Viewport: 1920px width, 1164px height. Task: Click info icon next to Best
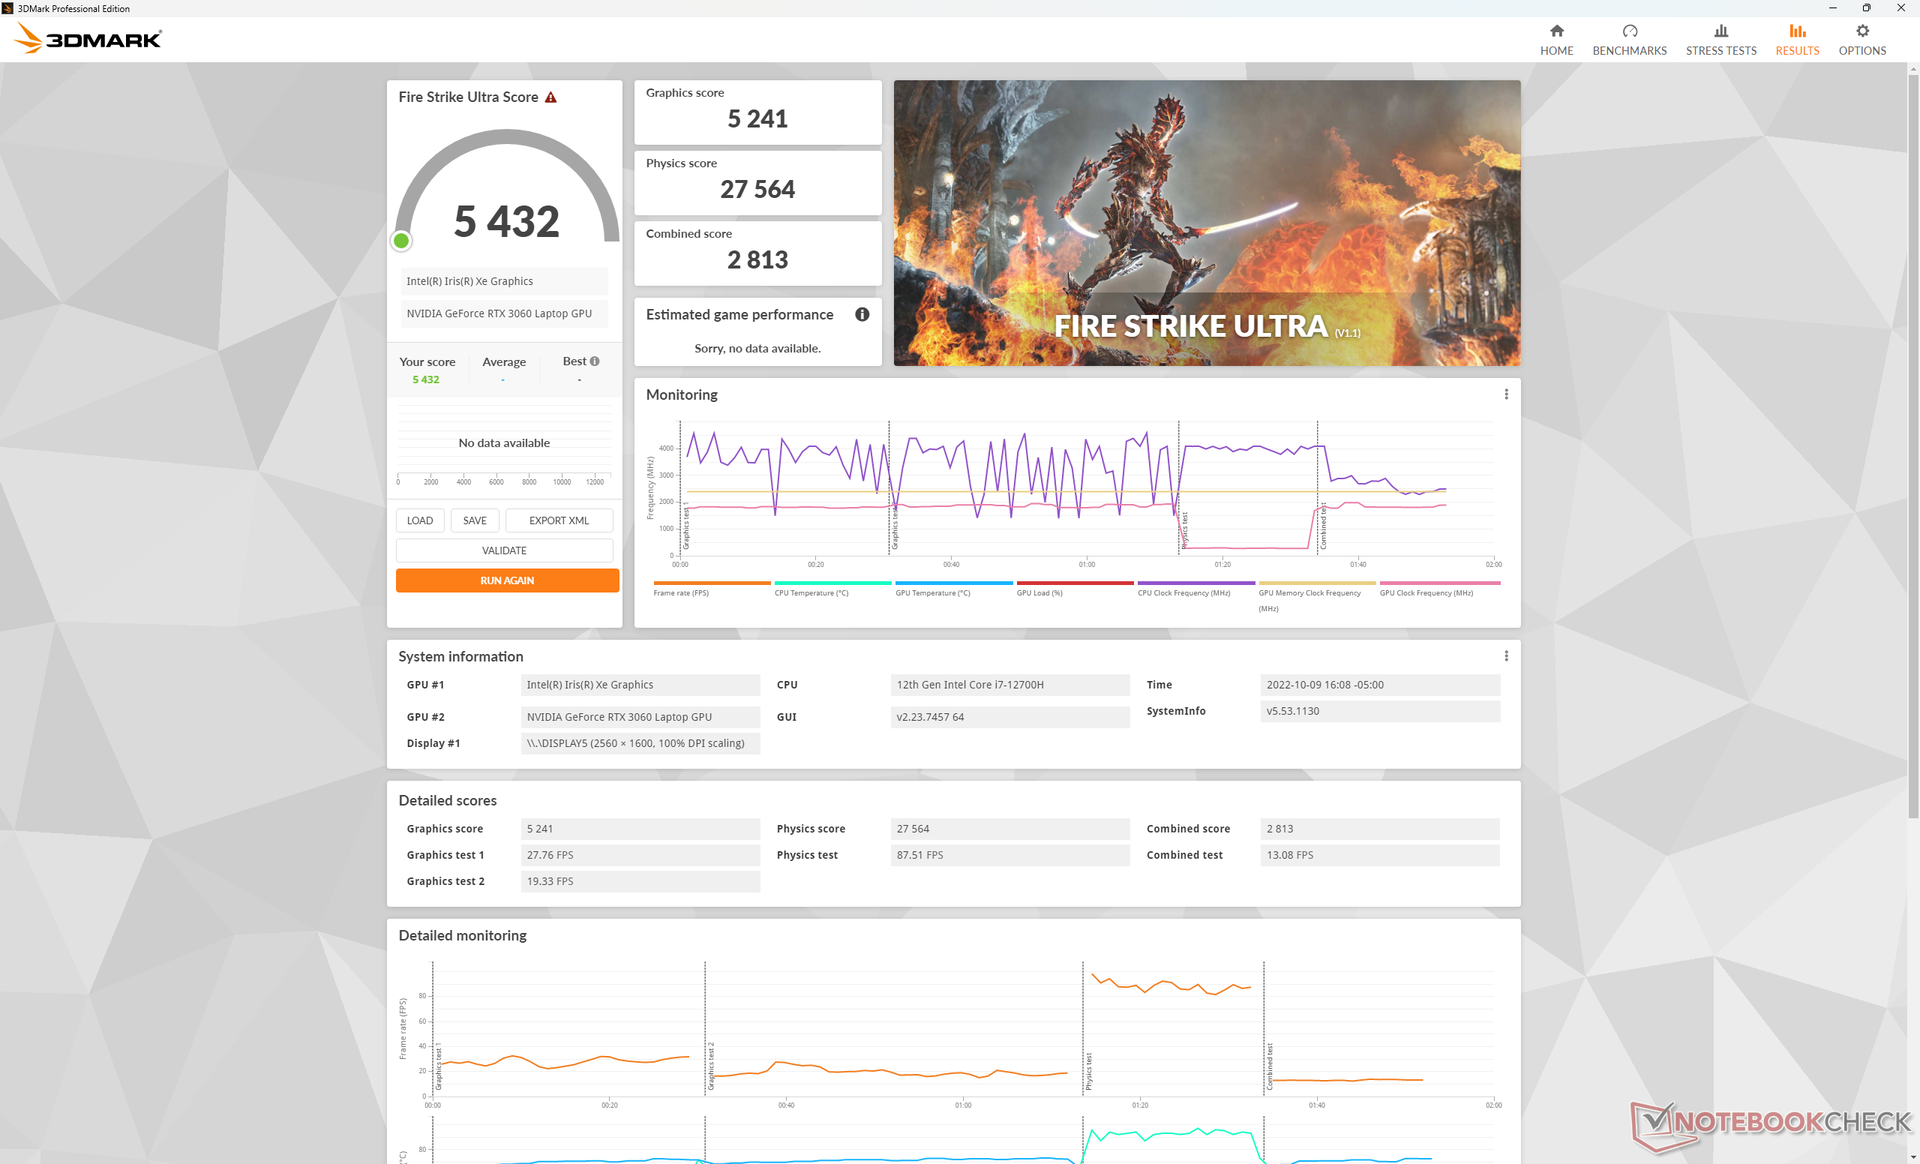[595, 361]
